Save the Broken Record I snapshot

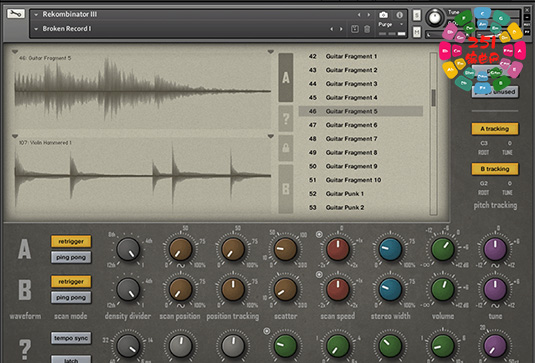coord(355,29)
